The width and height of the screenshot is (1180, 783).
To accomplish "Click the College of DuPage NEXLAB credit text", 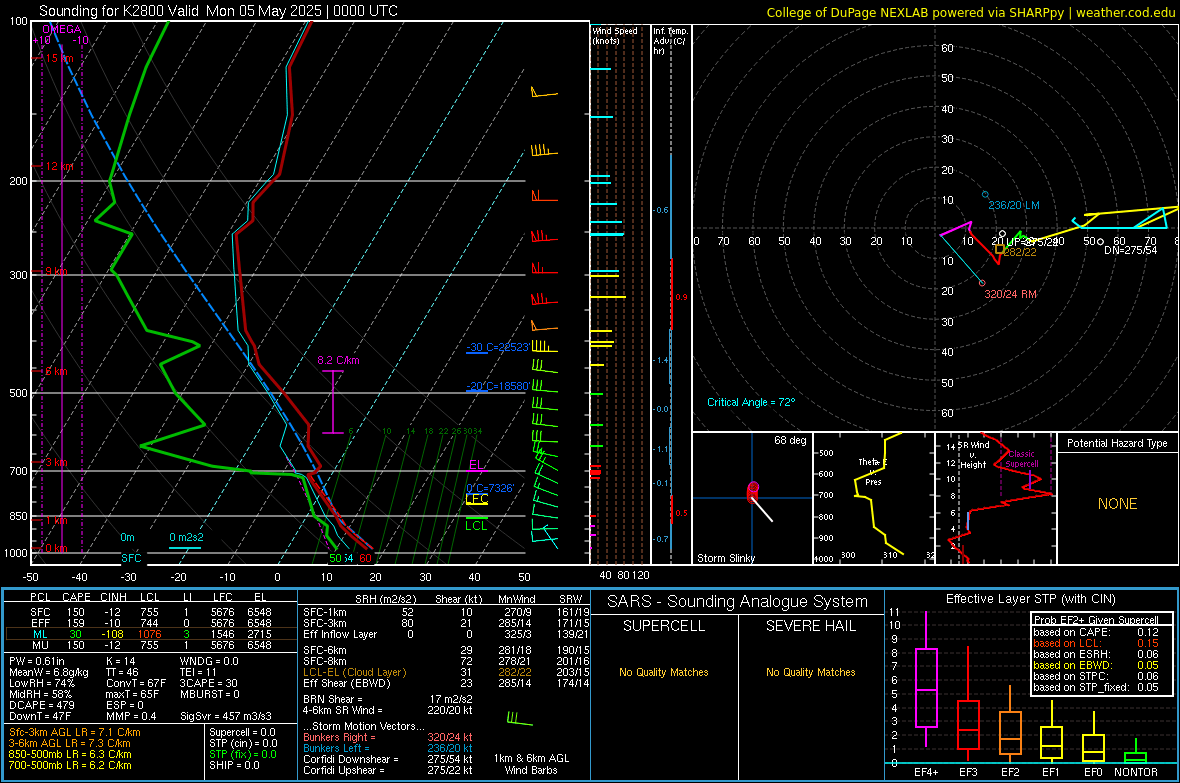I will click(970, 12).
